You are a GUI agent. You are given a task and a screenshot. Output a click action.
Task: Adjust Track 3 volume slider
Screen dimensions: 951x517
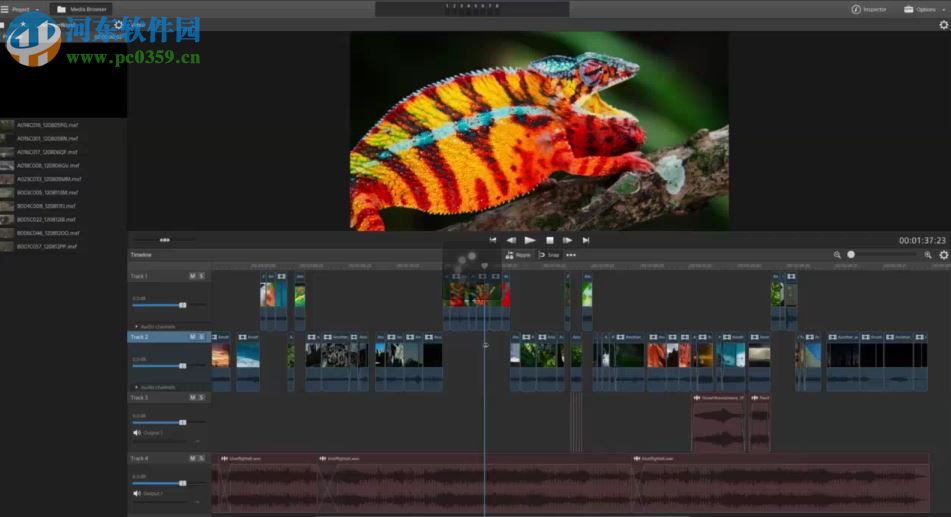point(182,422)
